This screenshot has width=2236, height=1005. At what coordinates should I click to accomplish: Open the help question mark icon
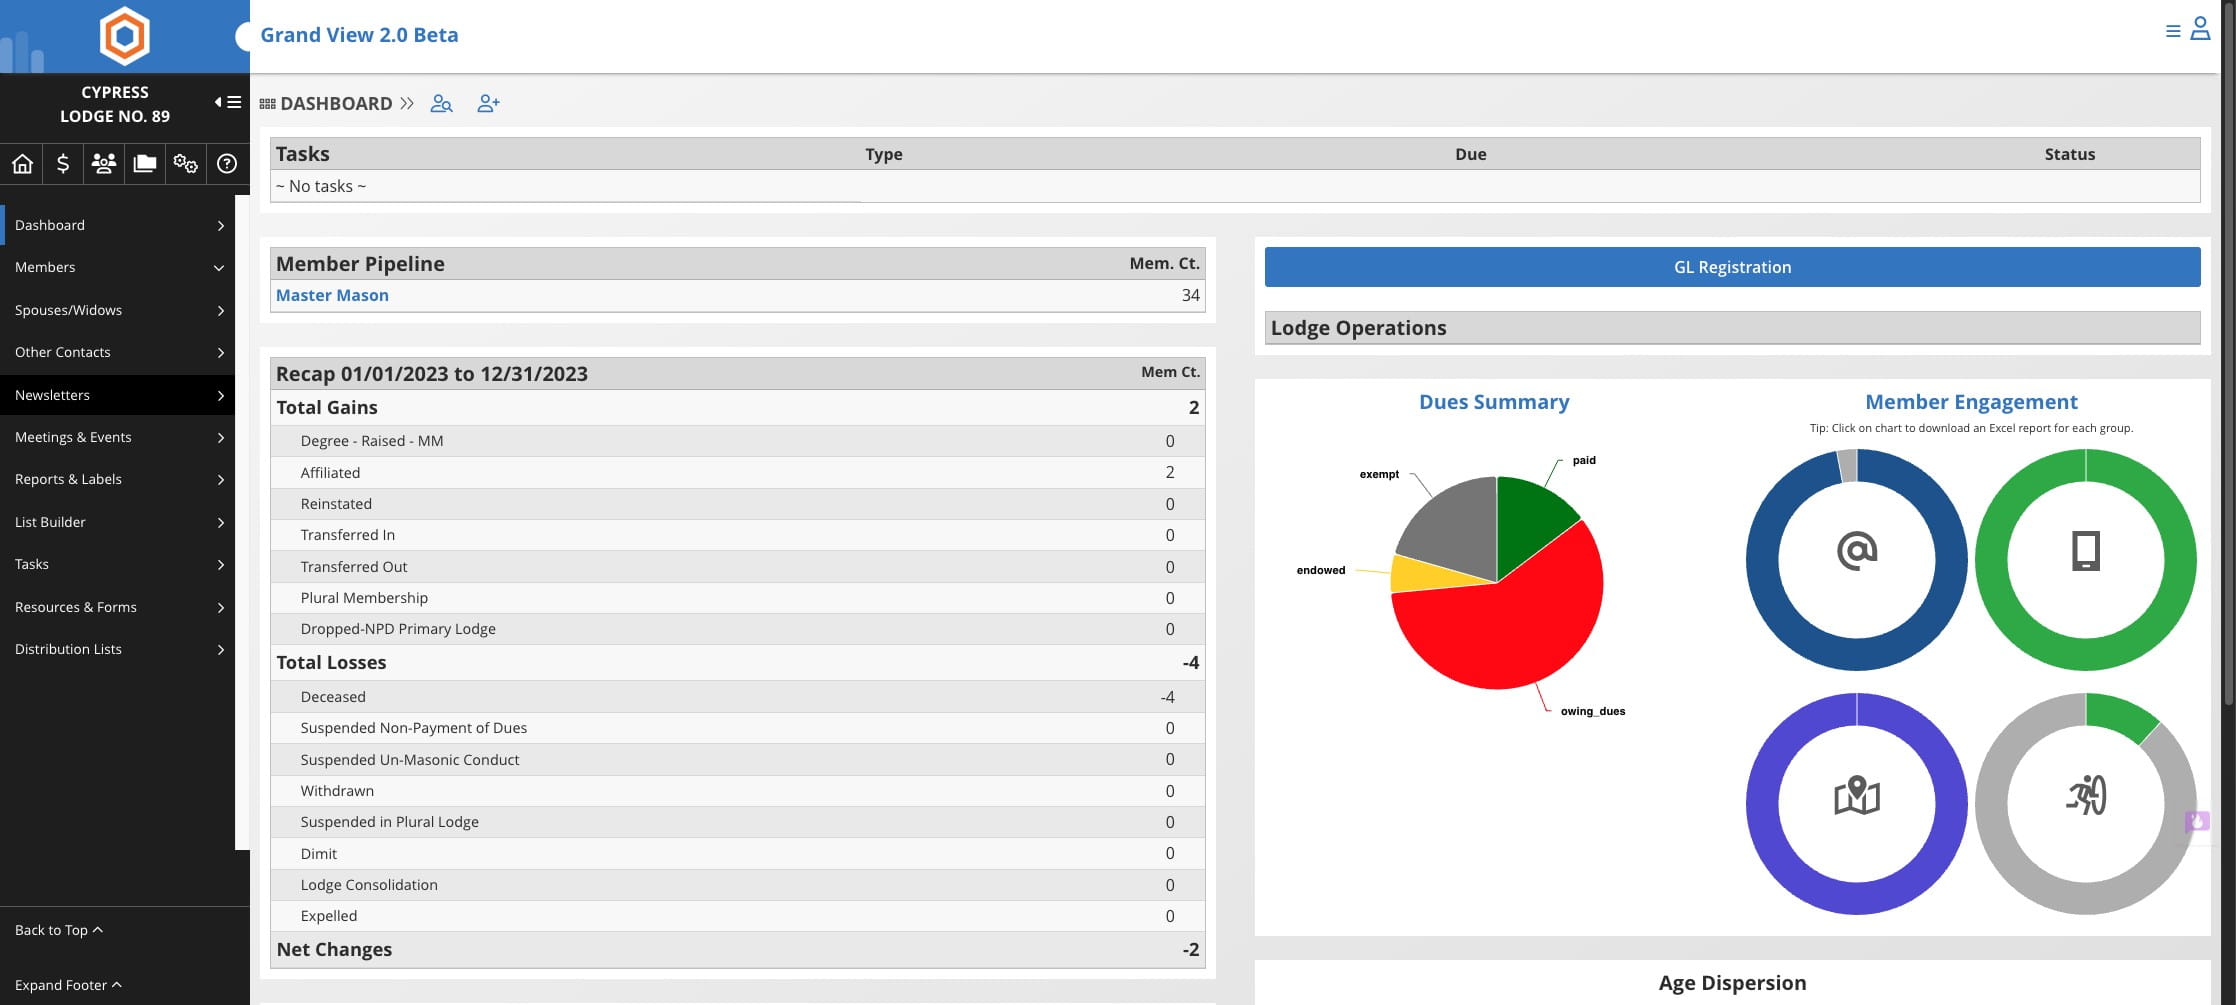point(227,163)
